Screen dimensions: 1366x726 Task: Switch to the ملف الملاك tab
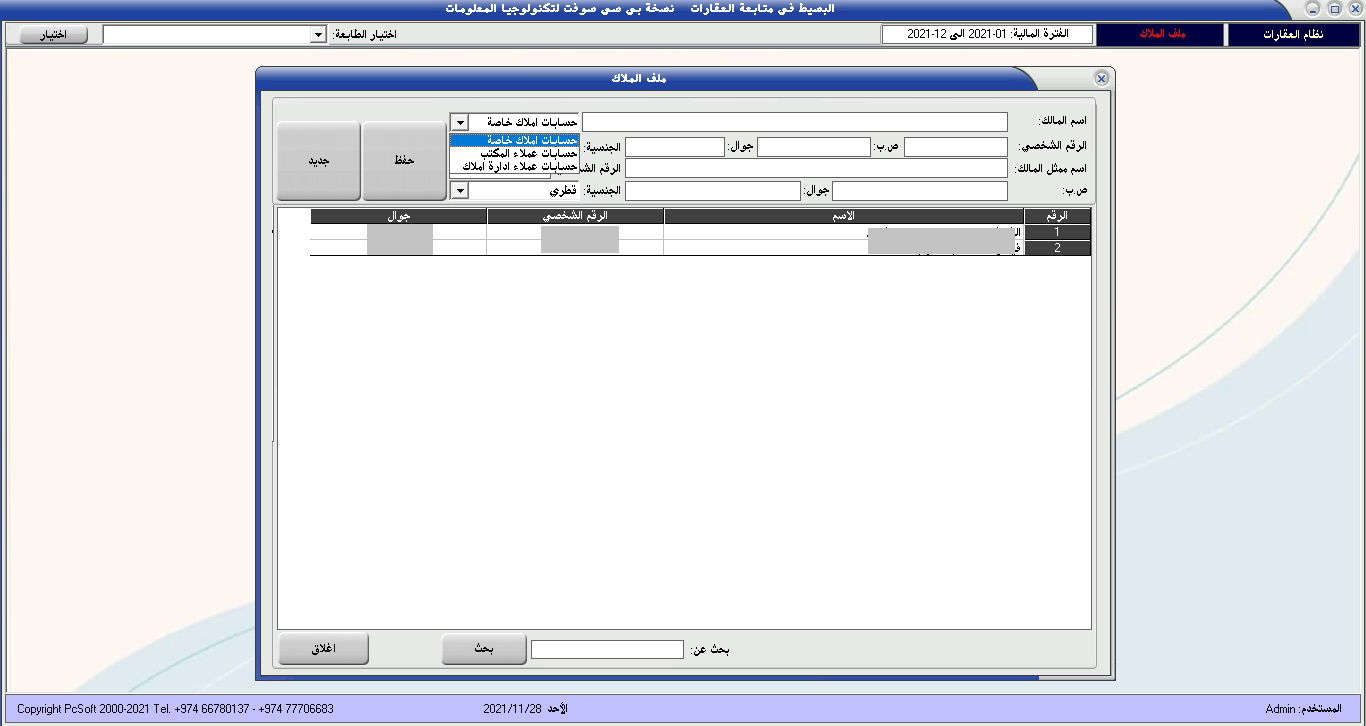click(x=1161, y=35)
